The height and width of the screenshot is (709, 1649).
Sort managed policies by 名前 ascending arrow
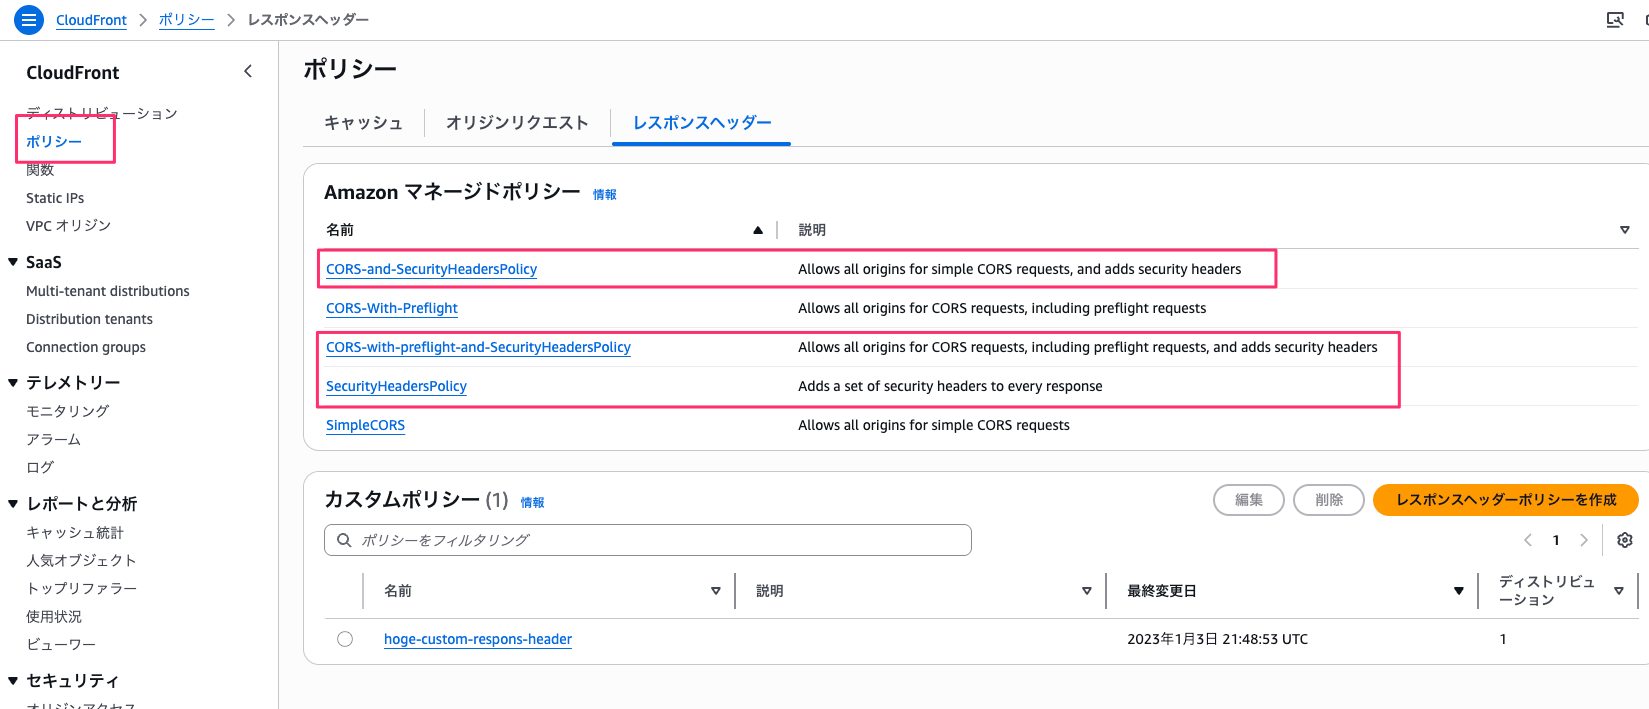758,230
